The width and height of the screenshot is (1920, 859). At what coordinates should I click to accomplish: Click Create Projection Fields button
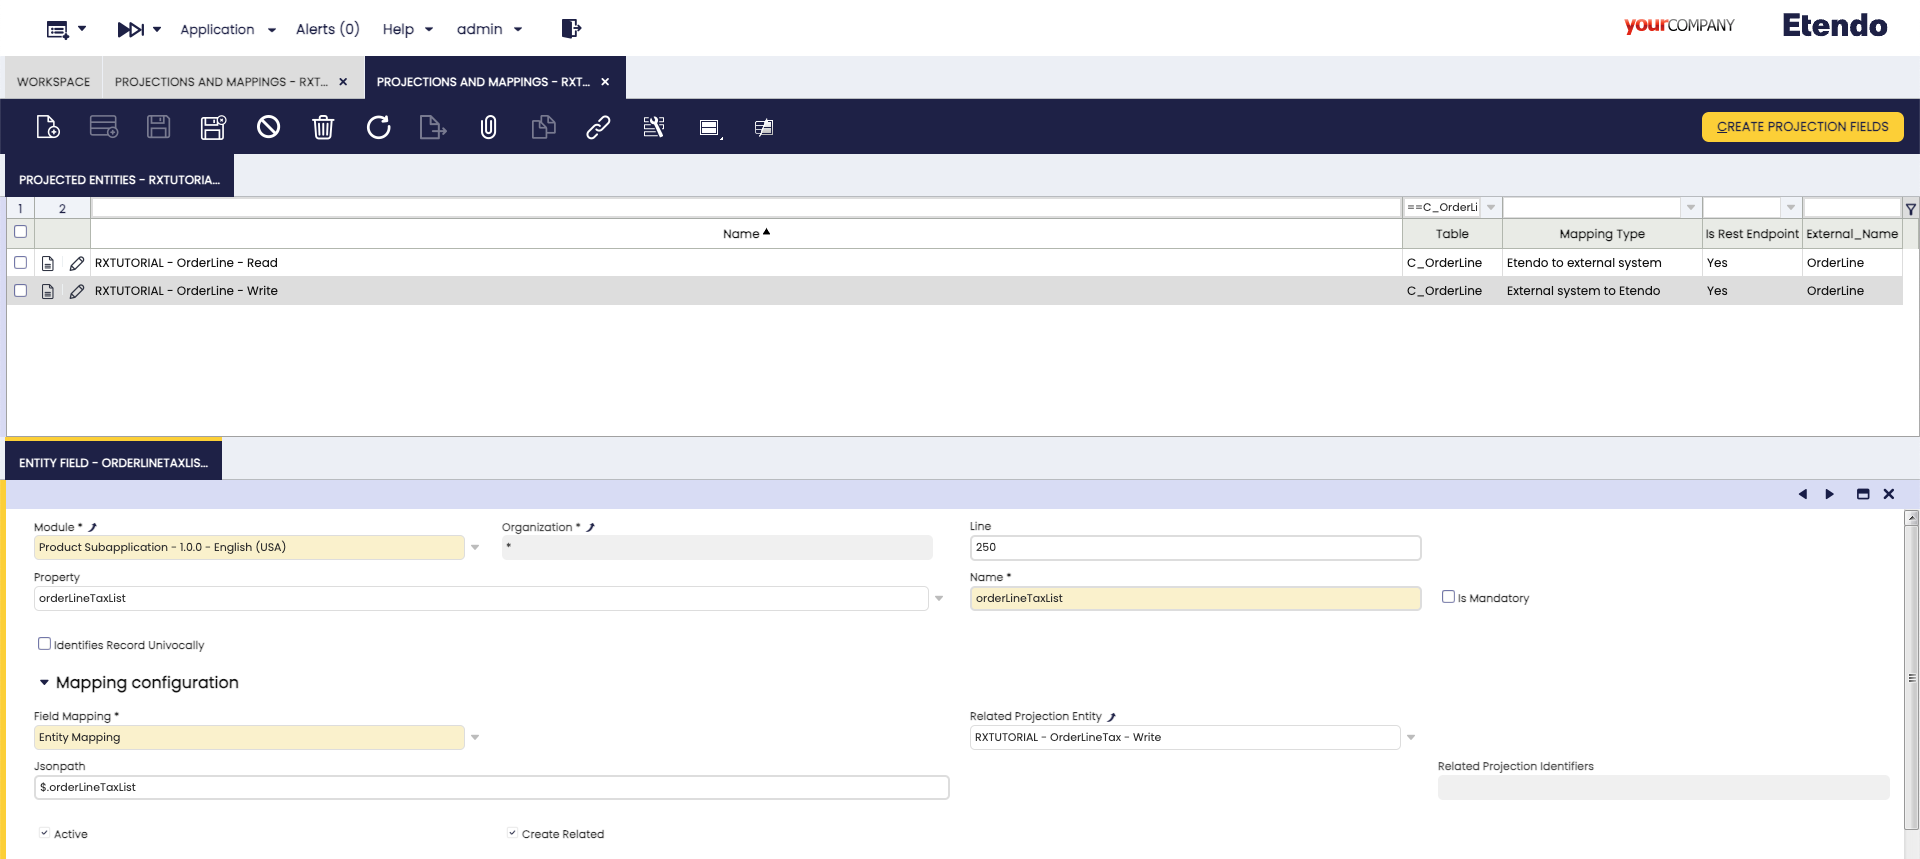coord(1802,127)
